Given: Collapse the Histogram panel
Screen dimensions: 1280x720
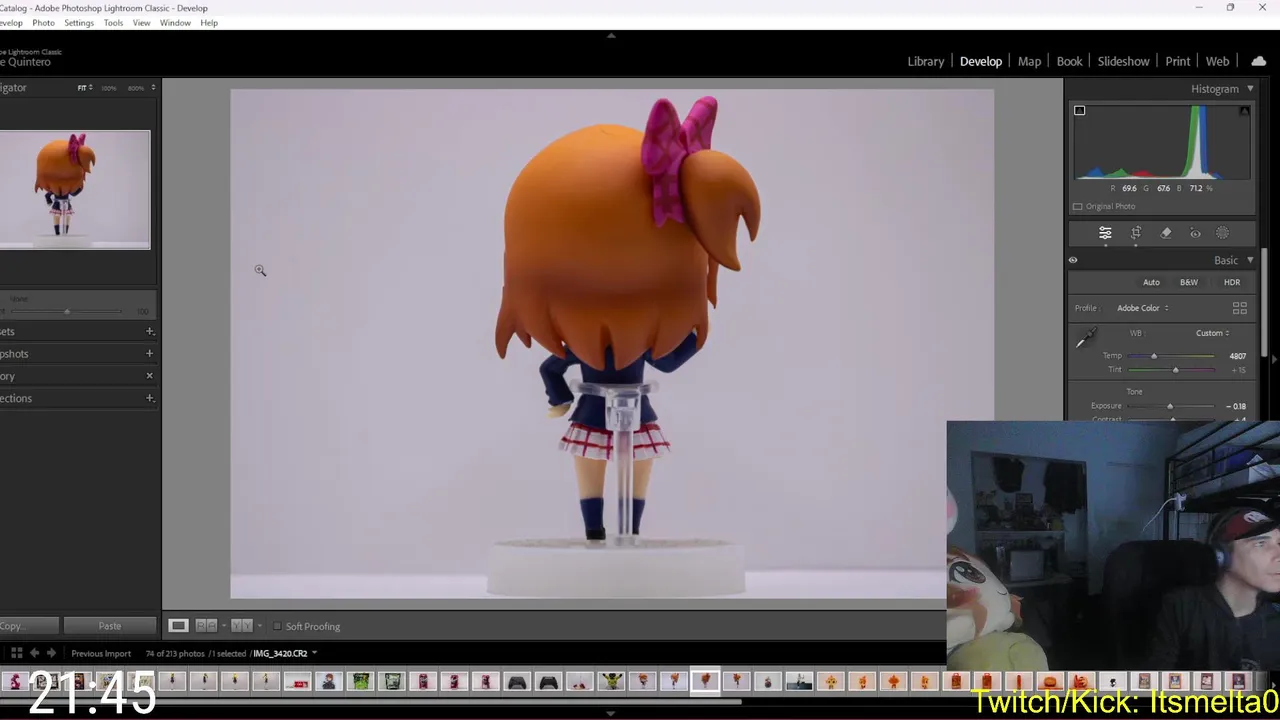Looking at the screenshot, I should tap(1250, 89).
